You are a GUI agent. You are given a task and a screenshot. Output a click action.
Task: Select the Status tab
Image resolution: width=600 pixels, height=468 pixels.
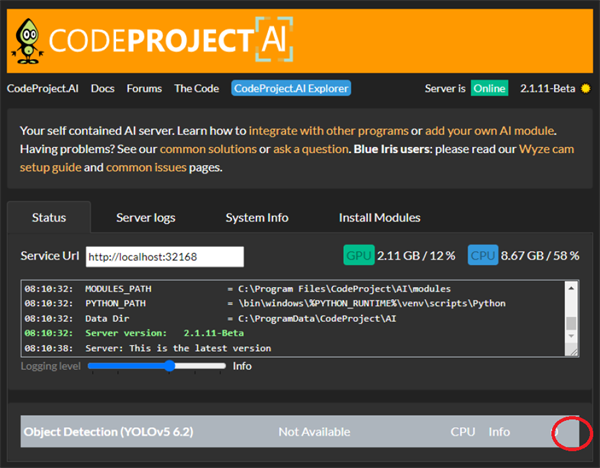pos(49,217)
